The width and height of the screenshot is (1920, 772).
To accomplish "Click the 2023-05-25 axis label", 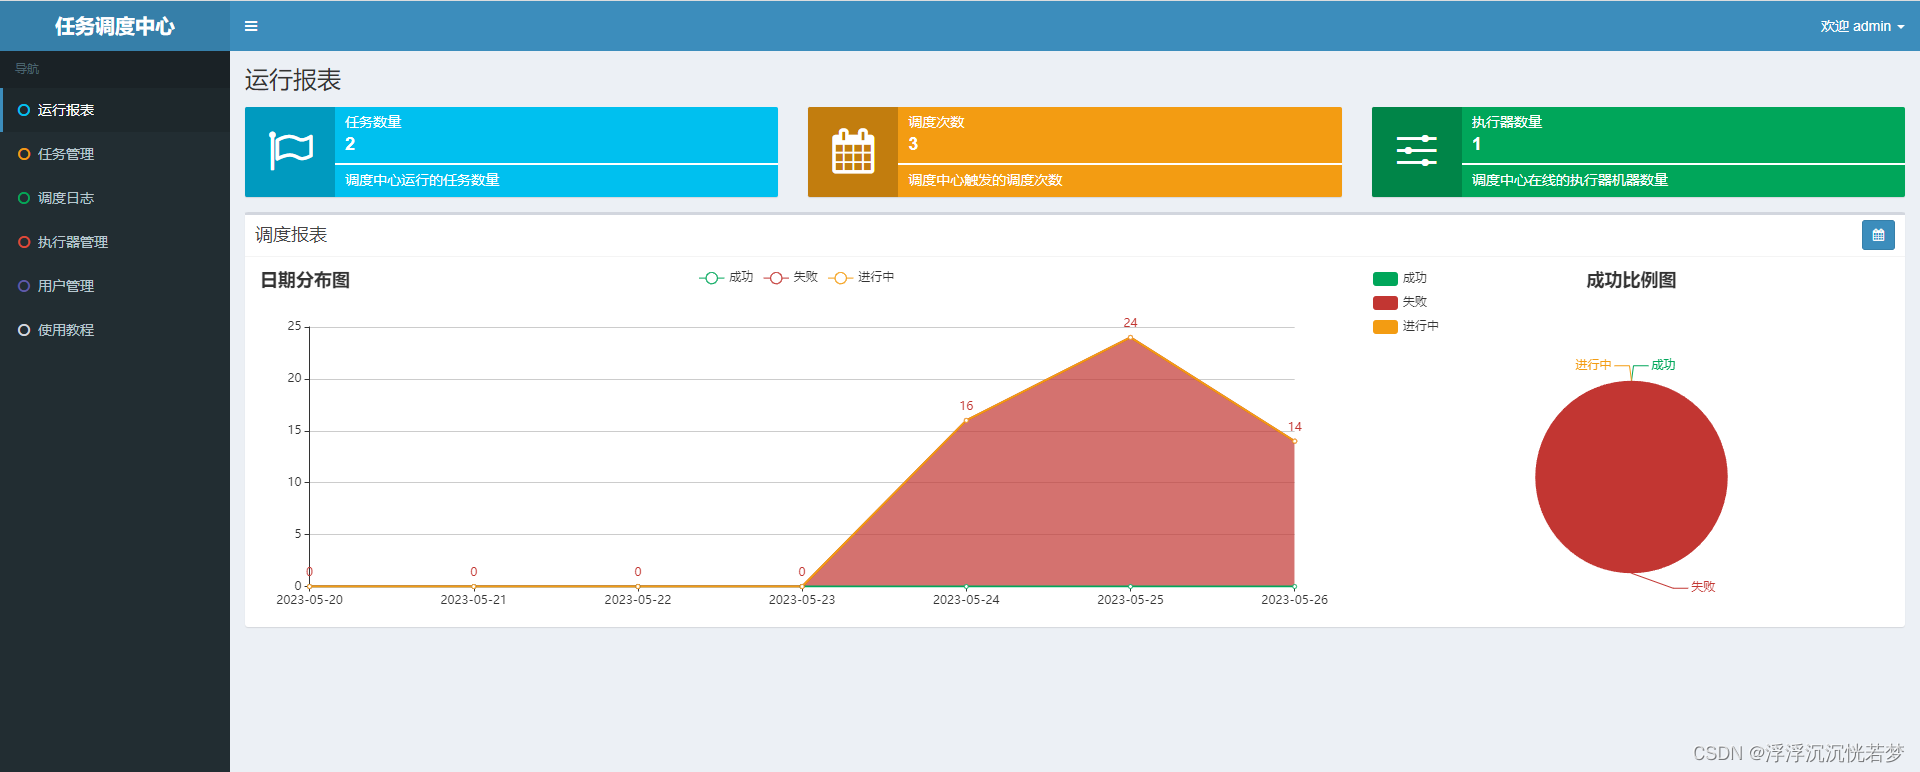I will pos(1130,600).
